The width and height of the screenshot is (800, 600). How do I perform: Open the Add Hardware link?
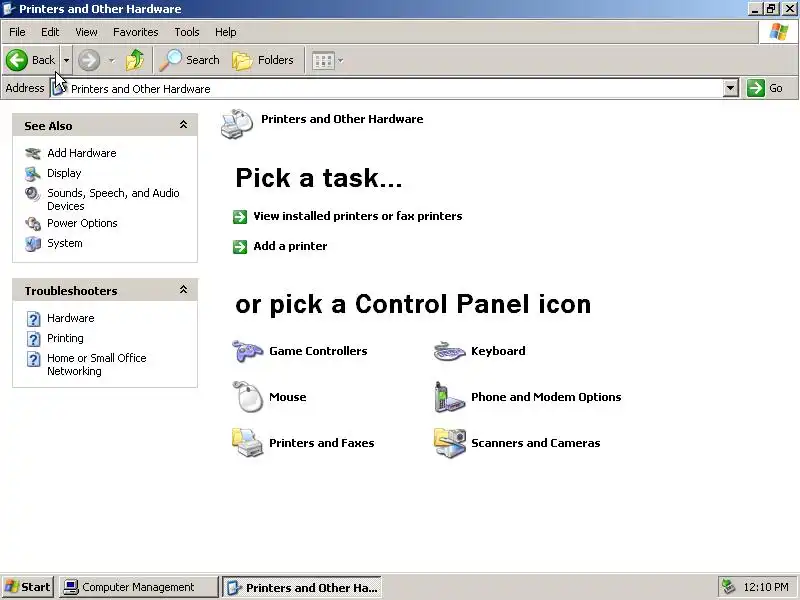pyautogui.click(x=82, y=153)
